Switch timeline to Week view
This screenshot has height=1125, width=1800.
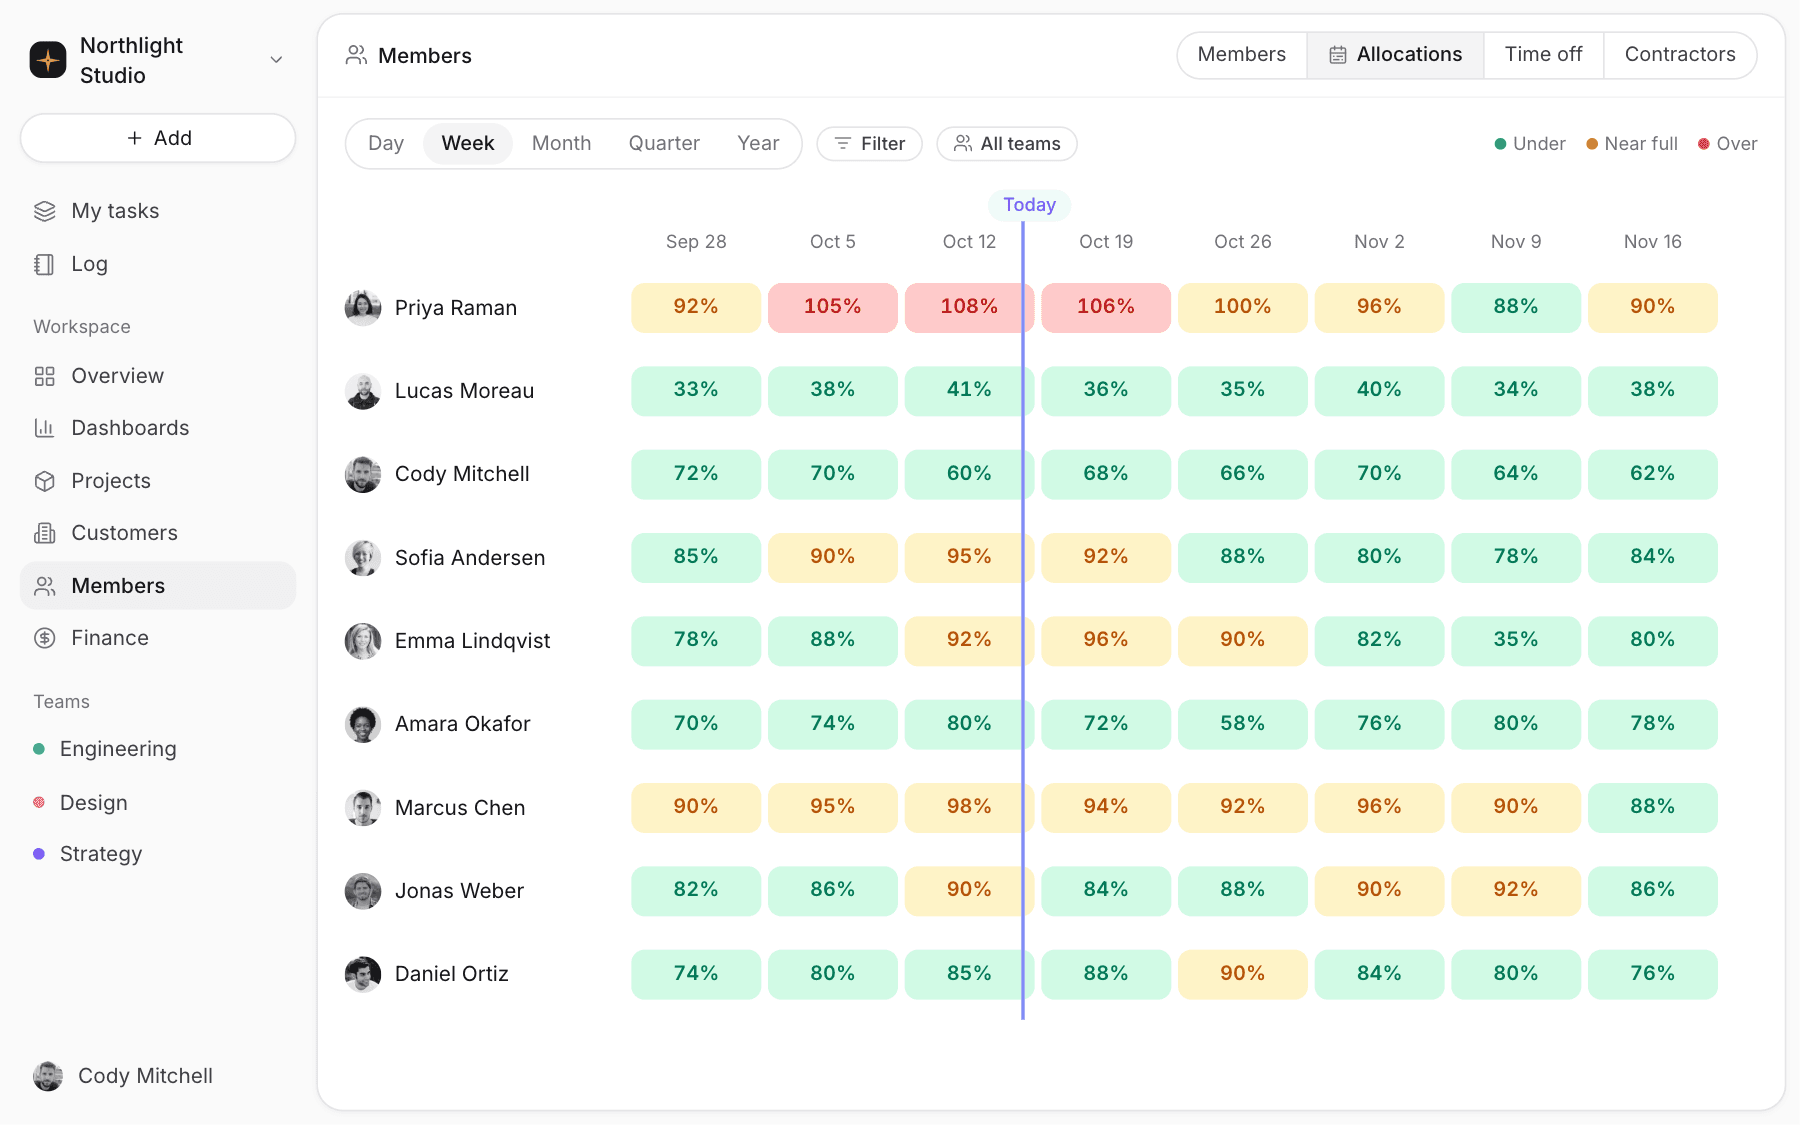[x=468, y=144]
